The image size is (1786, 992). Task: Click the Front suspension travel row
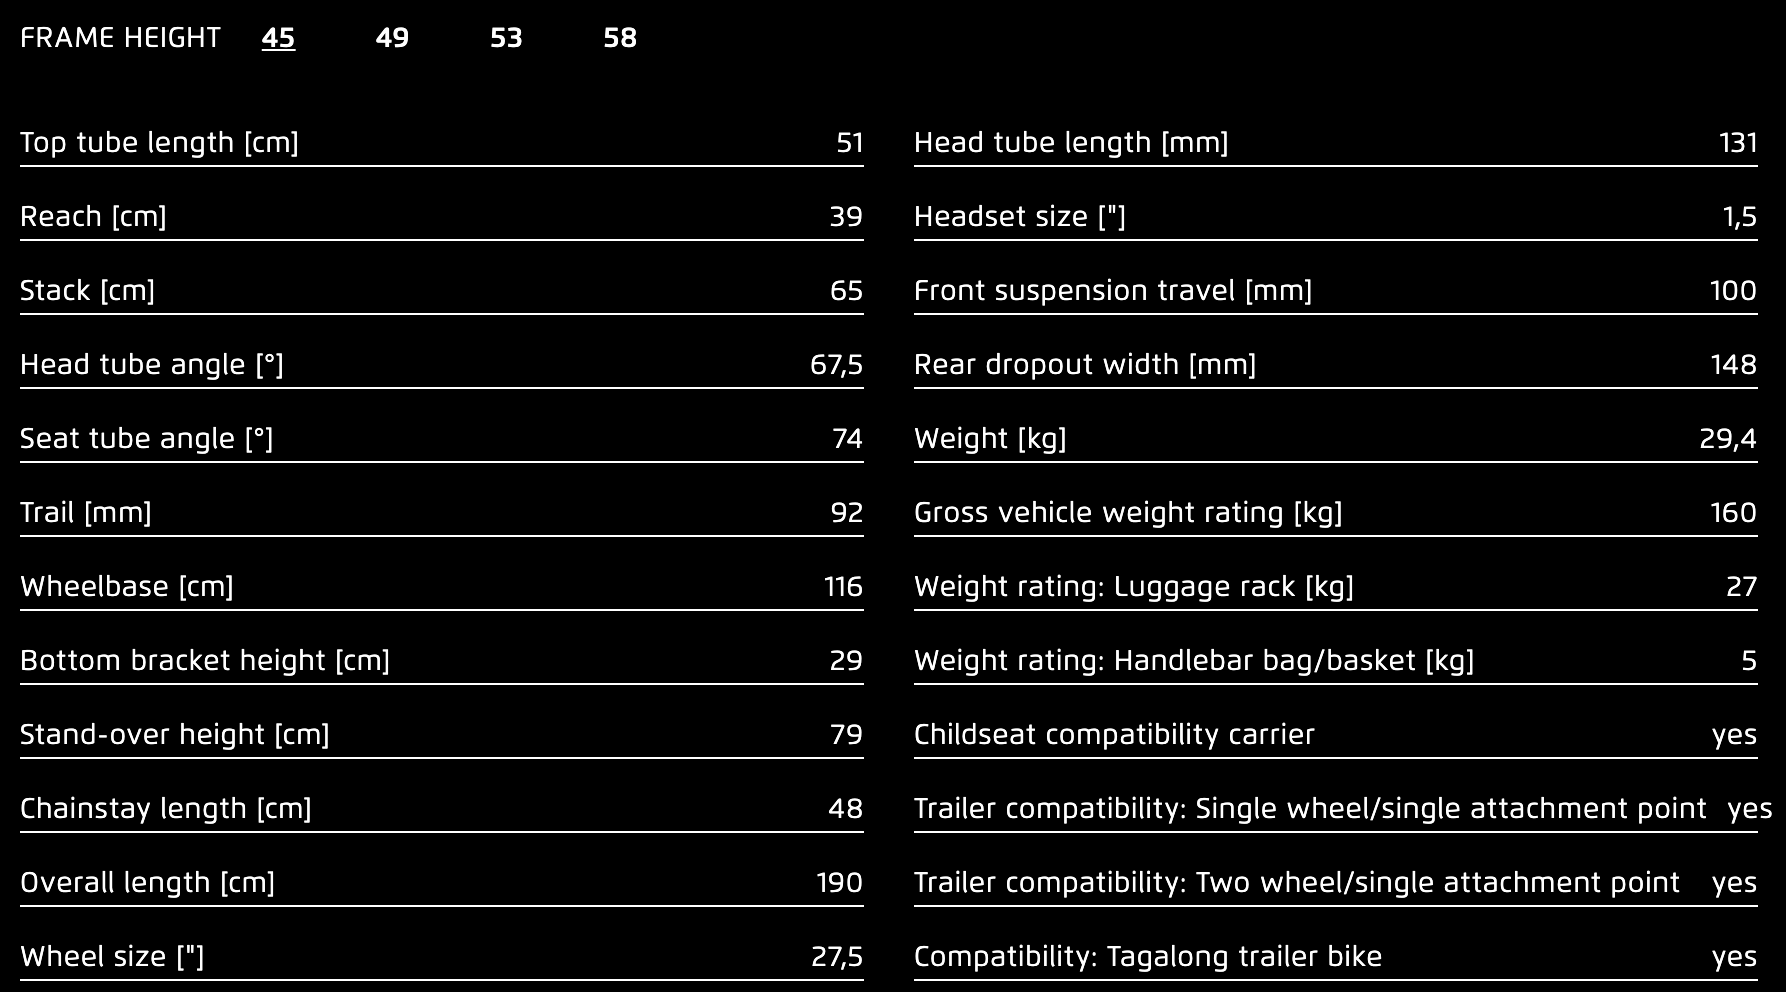click(x=1336, y=291)
